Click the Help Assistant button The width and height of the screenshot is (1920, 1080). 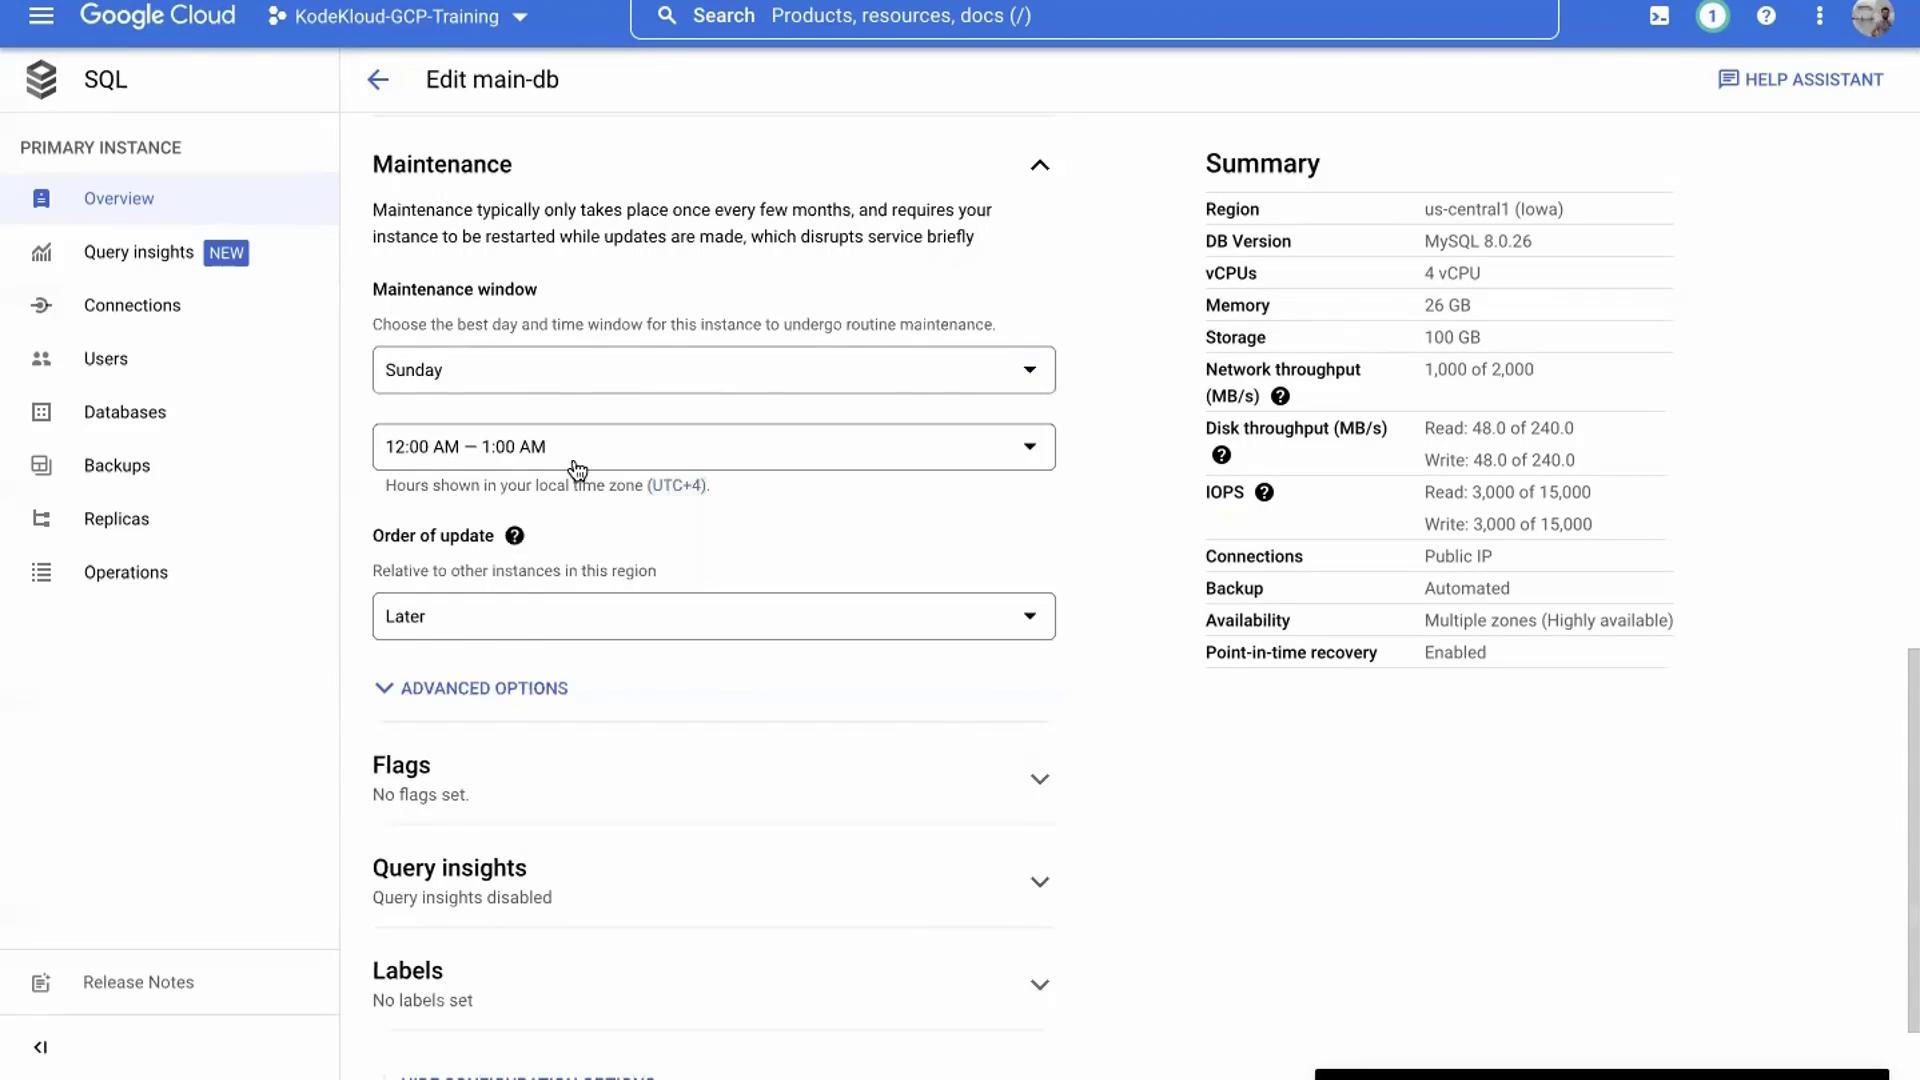1800,80
